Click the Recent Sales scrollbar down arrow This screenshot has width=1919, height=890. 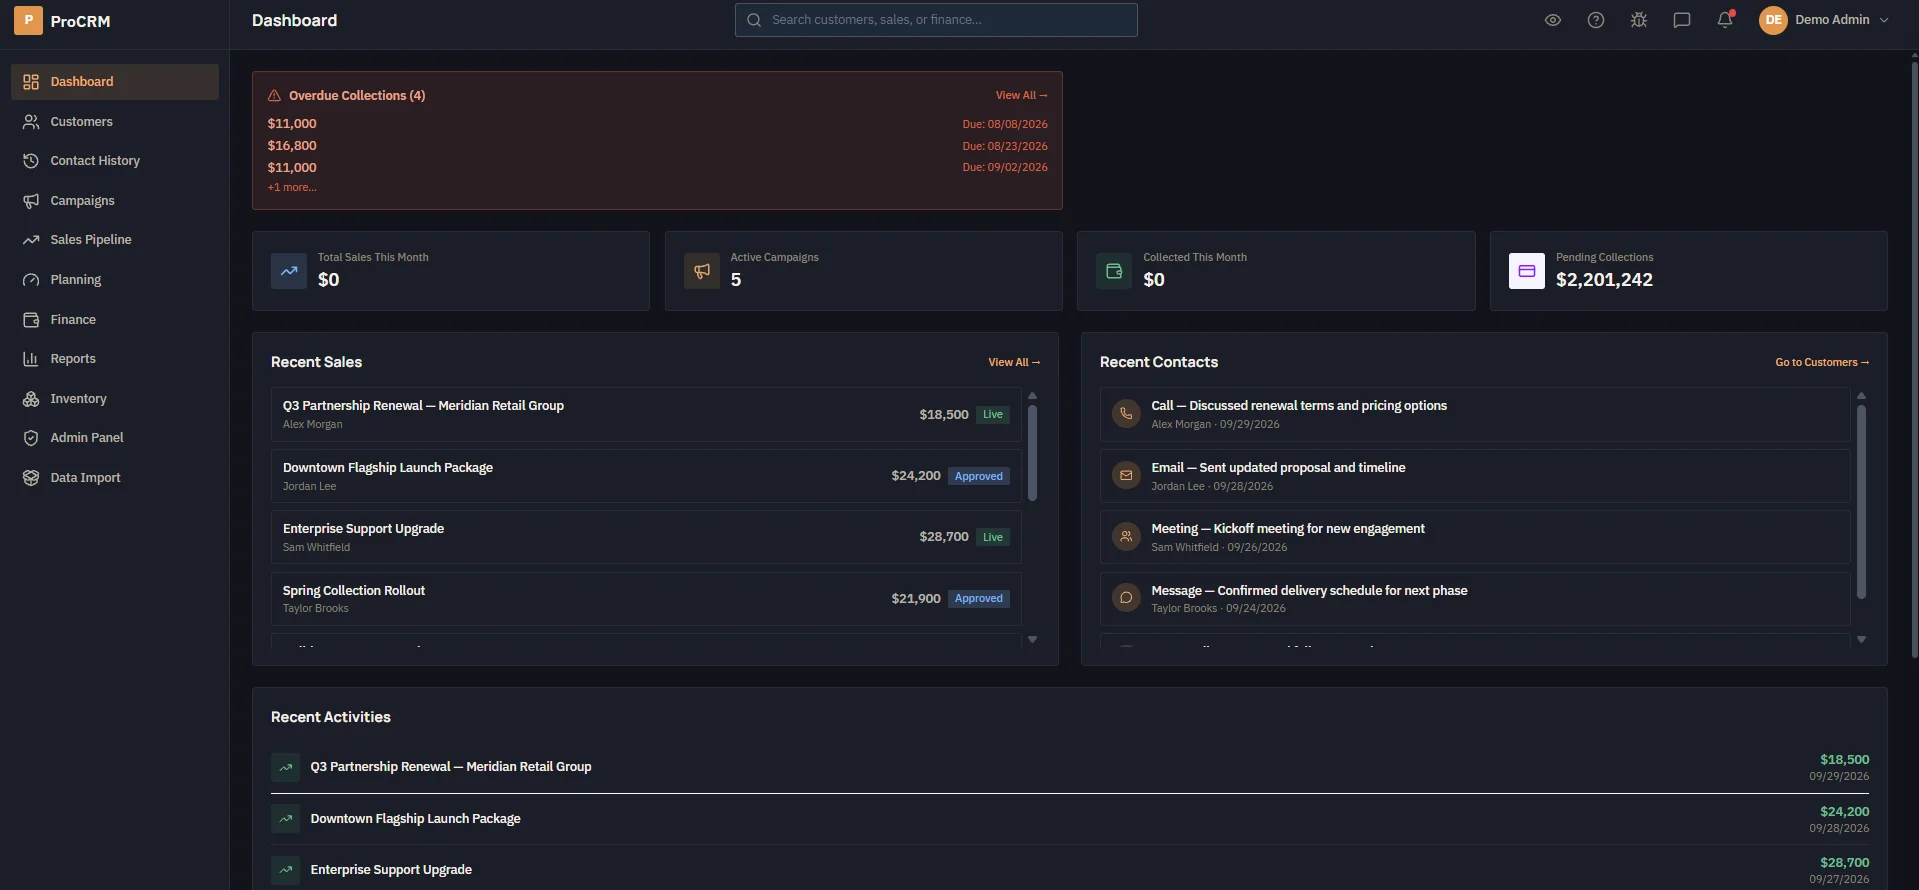click(1033, 640)
